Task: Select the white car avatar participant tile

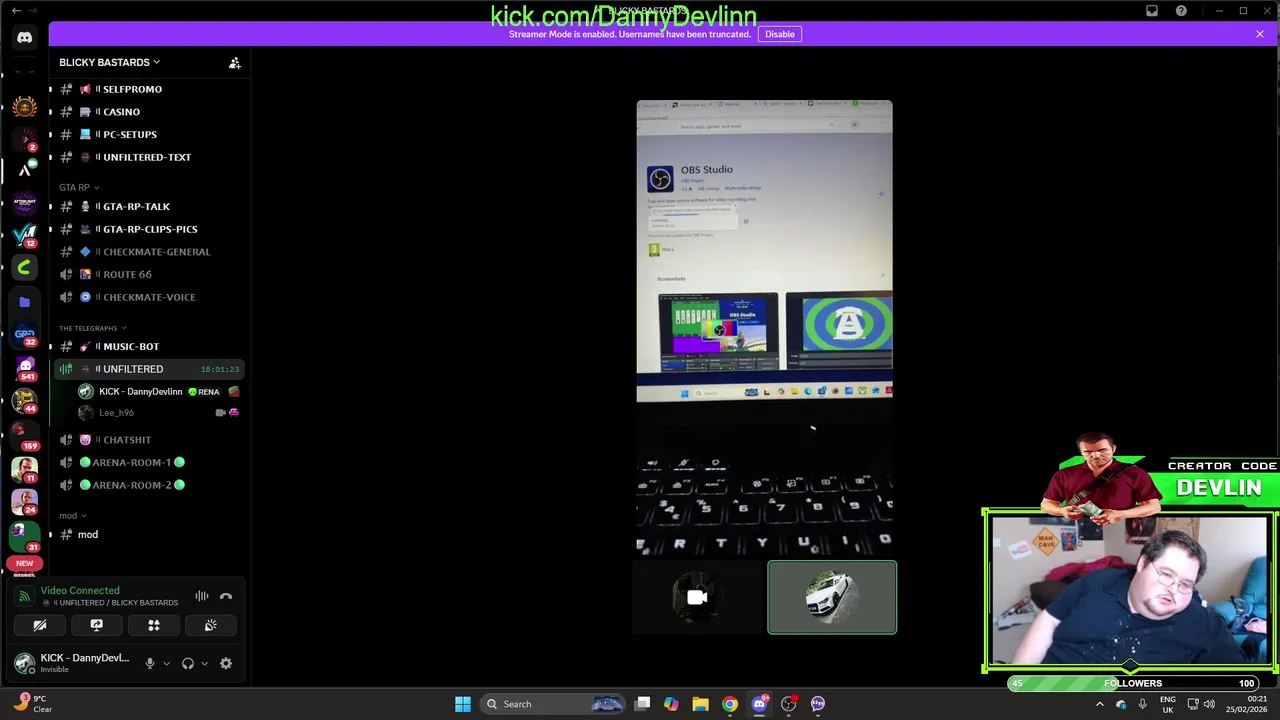Action: (x=832, y=598)
